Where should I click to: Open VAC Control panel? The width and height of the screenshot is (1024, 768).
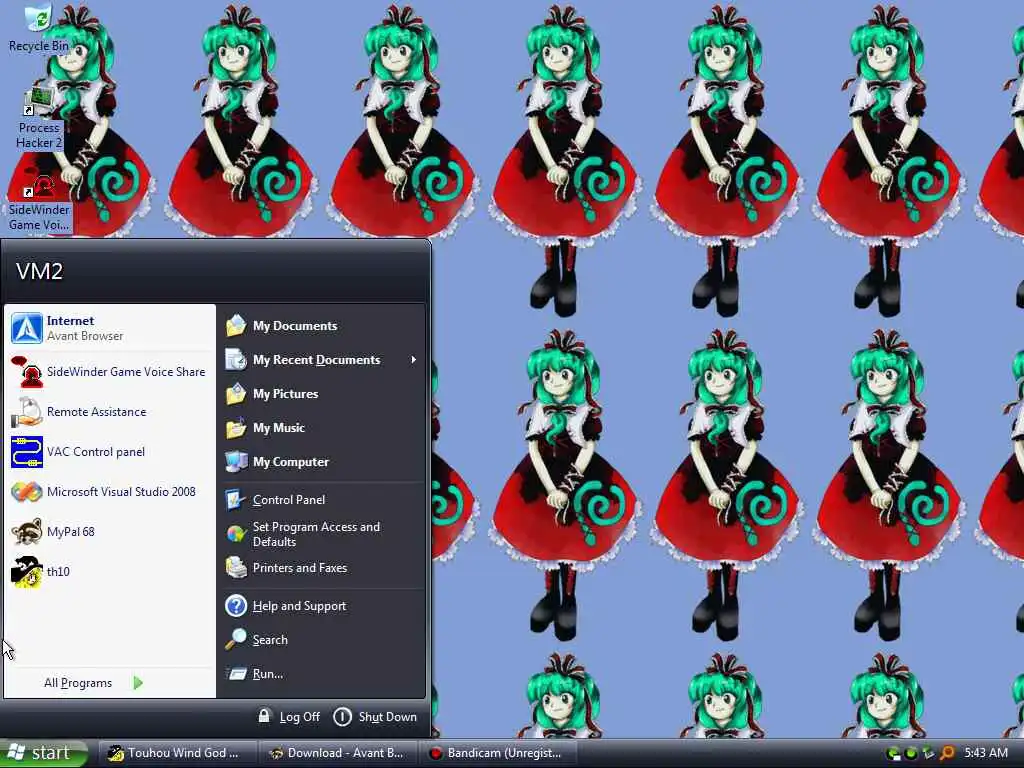coord(110,452)
